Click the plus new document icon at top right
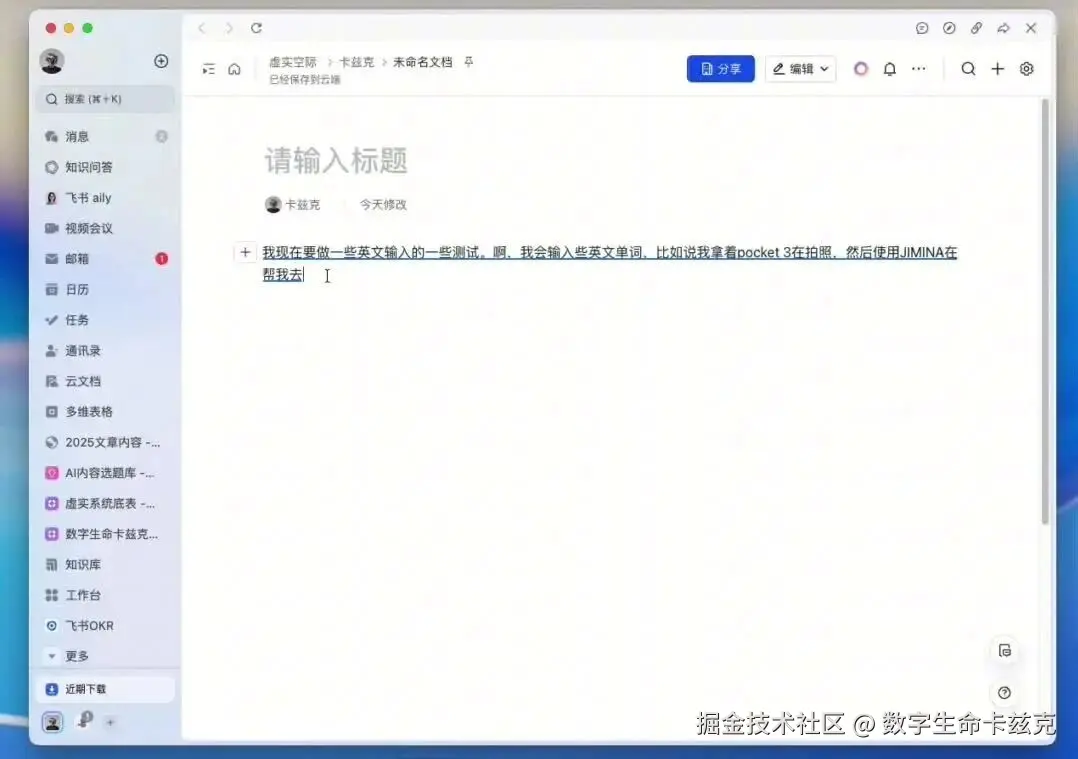 998,69
